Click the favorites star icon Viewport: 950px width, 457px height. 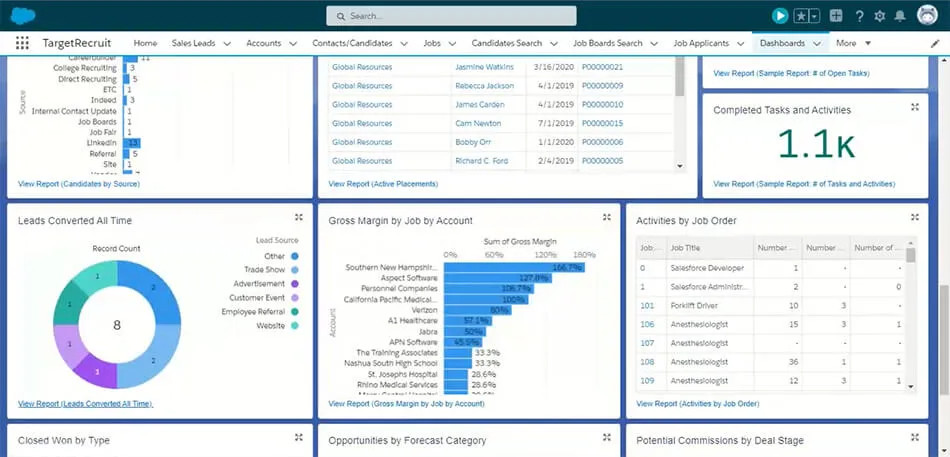tap(802, 16)
